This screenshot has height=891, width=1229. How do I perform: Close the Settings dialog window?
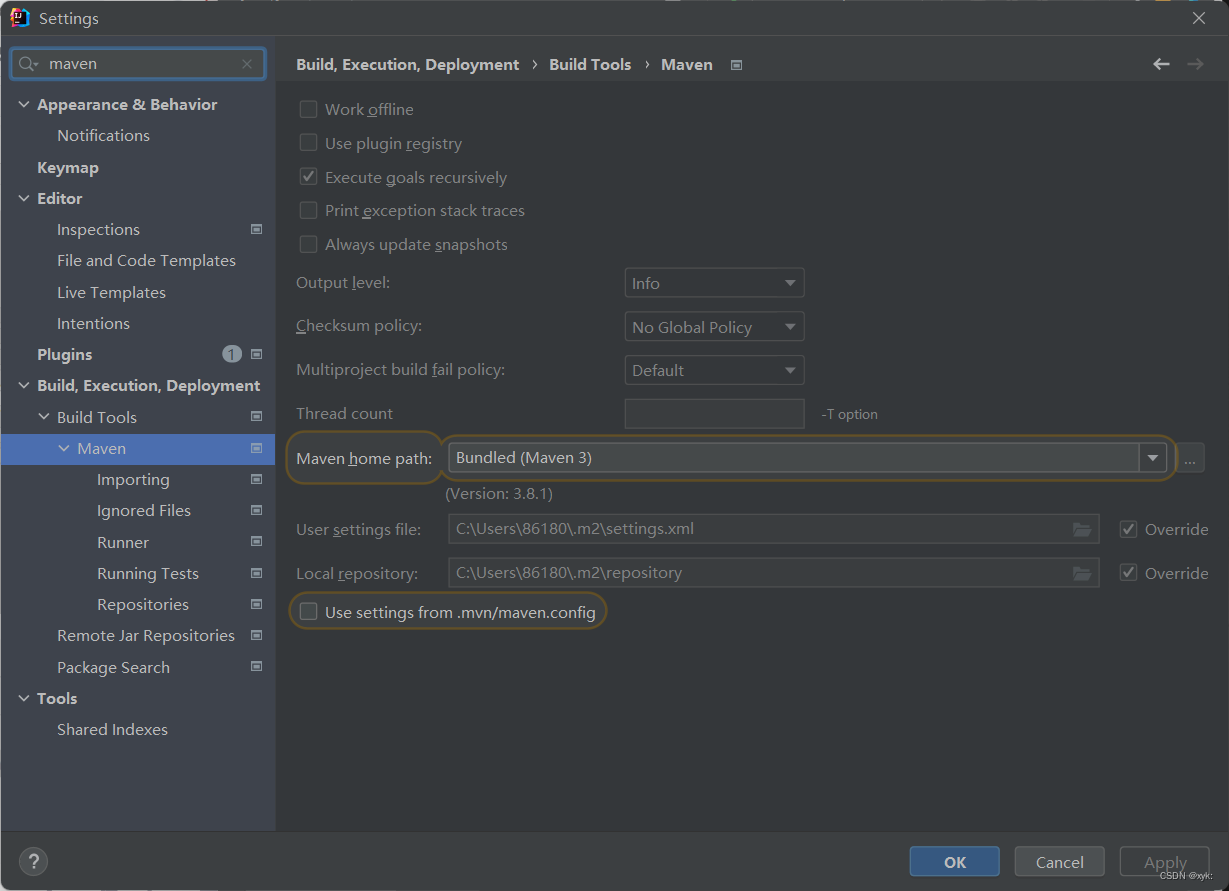click(1198, 18)
